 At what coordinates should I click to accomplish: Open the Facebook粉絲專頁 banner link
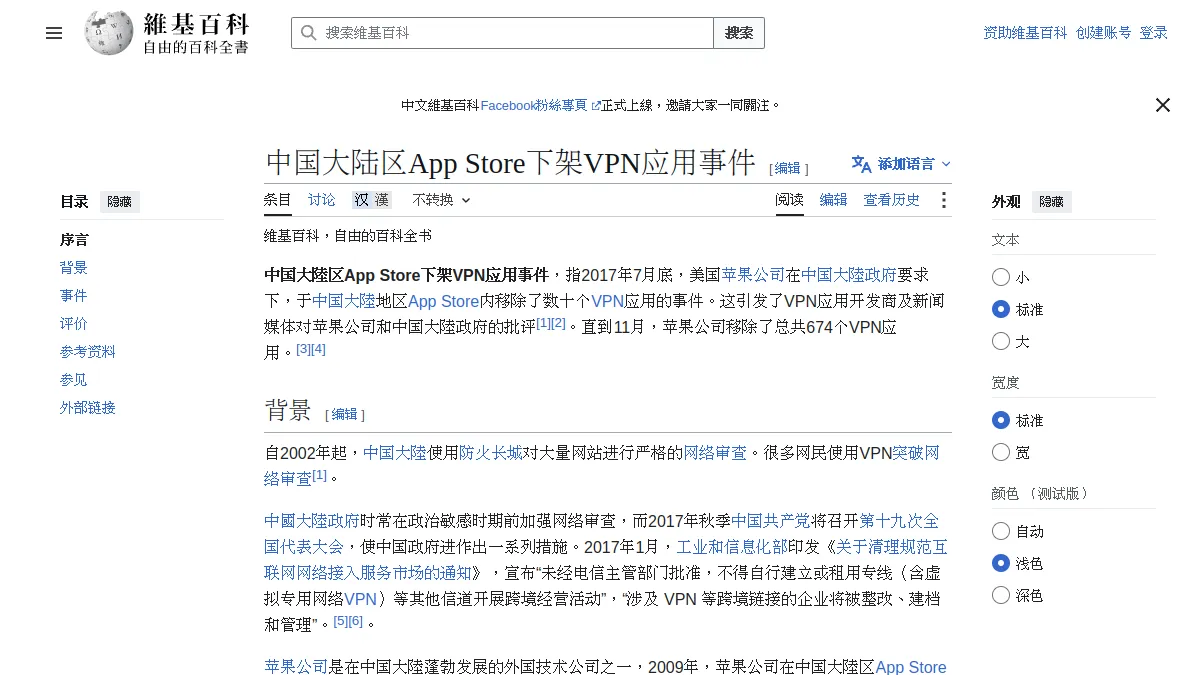(540, 105)
